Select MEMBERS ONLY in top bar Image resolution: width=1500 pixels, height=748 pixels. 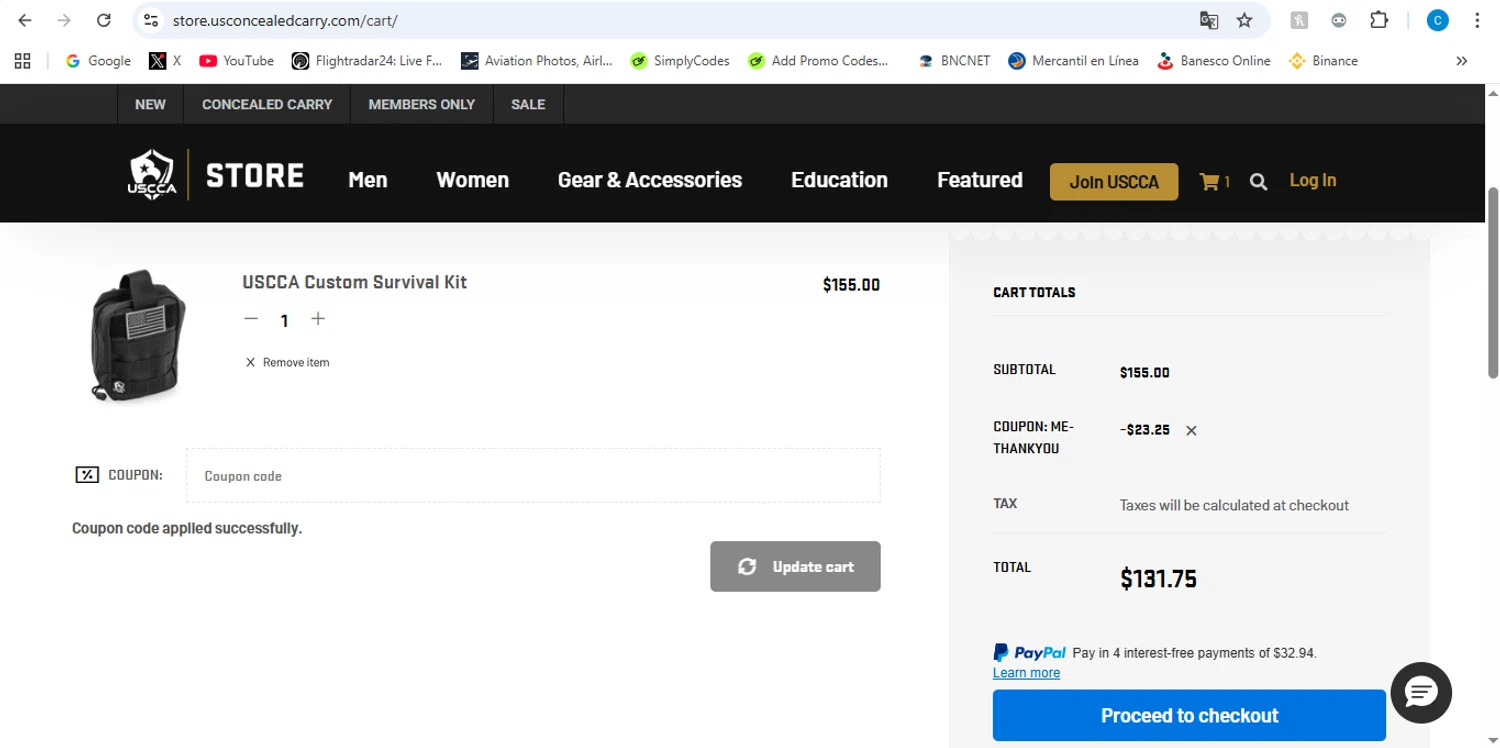coord(422,104)
